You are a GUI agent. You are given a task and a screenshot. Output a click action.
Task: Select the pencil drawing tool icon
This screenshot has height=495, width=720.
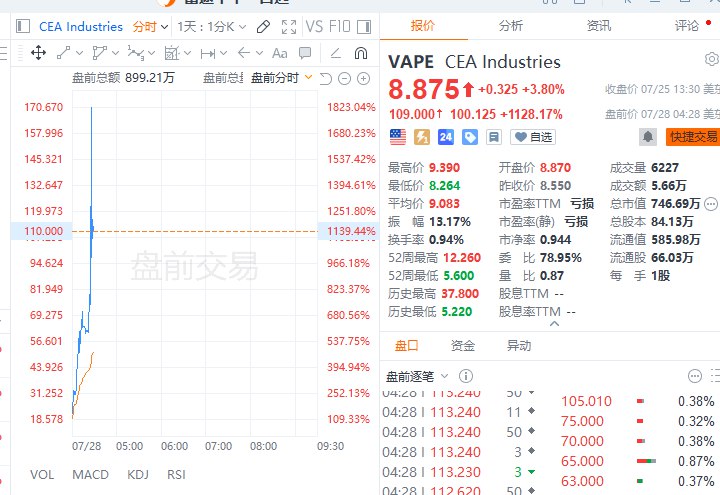[263, 27]
